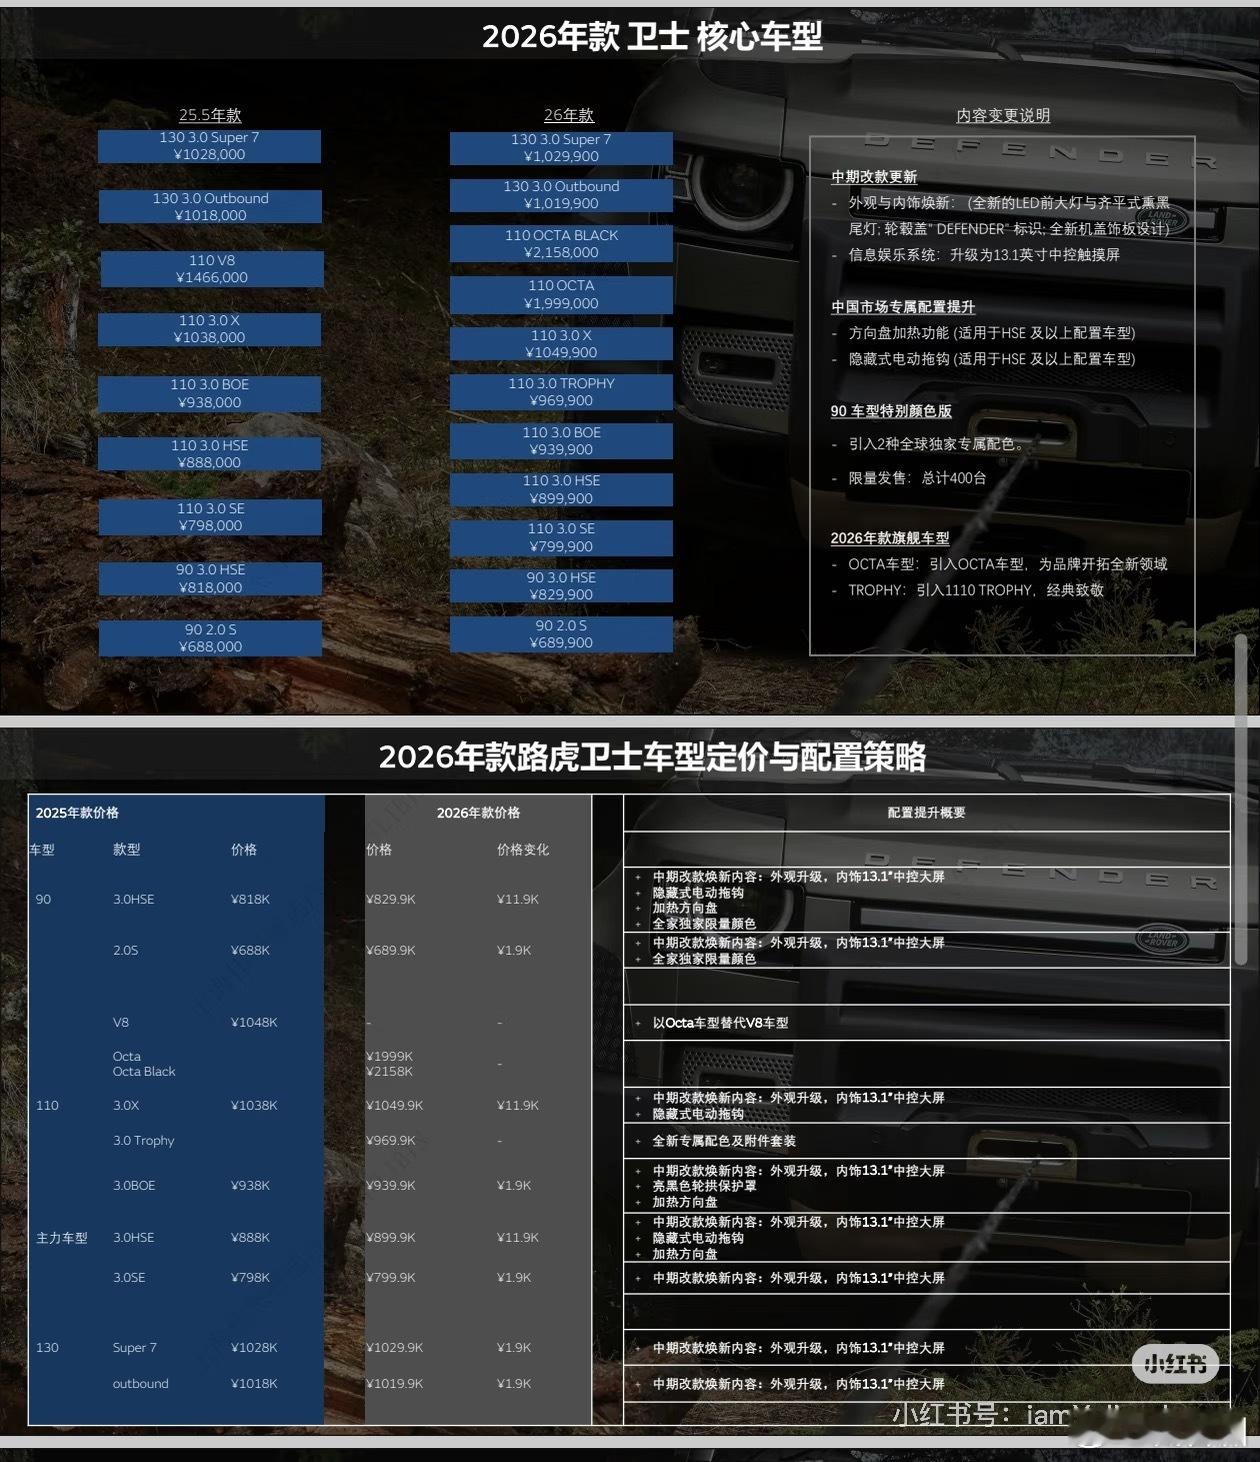Viewport: 1260px width, 1462px height.
Task: Click the '2026年款价格' table header
Action: [x=478, y=813]
